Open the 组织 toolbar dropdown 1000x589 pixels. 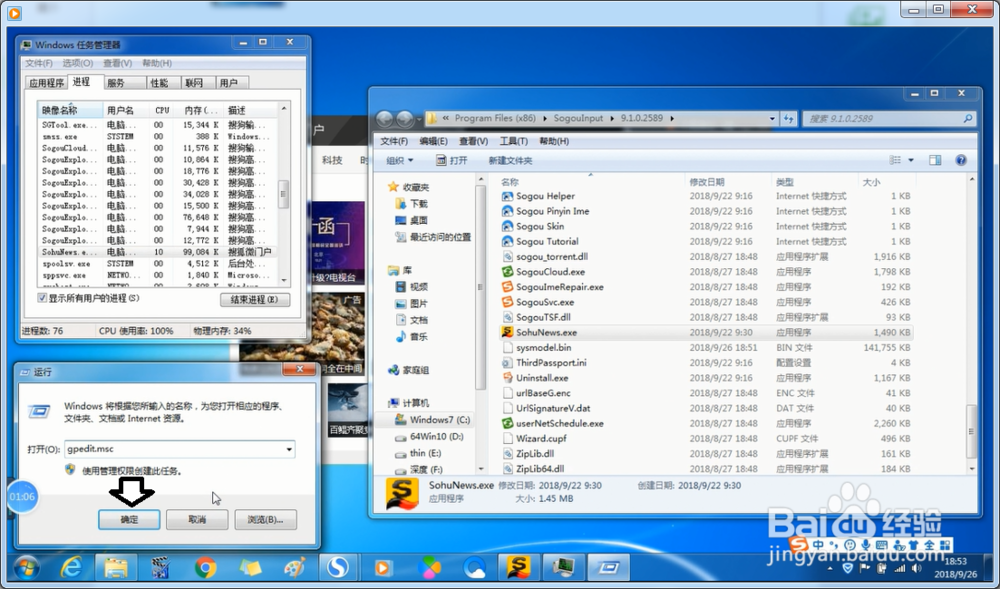(400, 161)
